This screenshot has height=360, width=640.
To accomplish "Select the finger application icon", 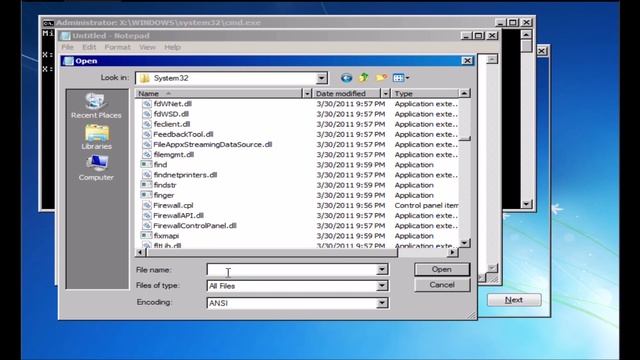I will point(146,195).
